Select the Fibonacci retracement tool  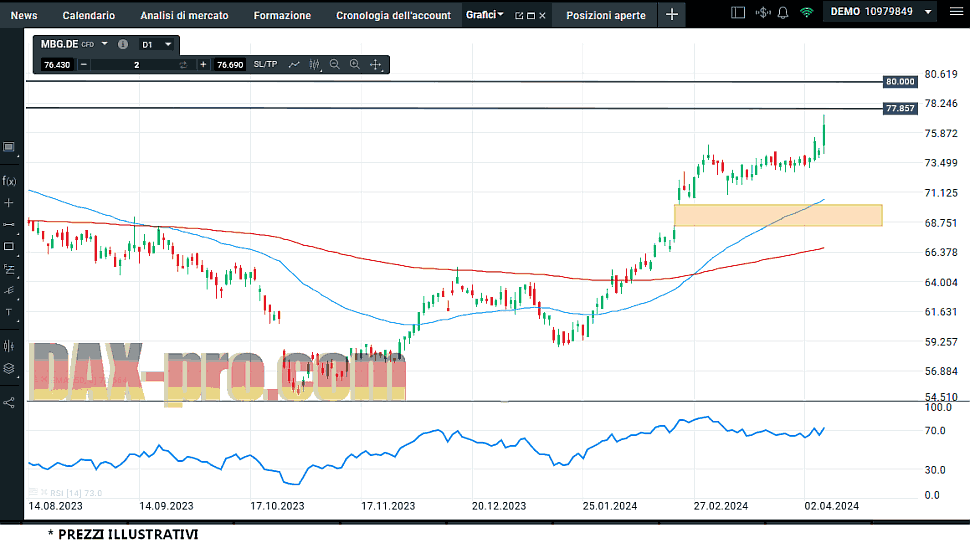tap(9, 269)
